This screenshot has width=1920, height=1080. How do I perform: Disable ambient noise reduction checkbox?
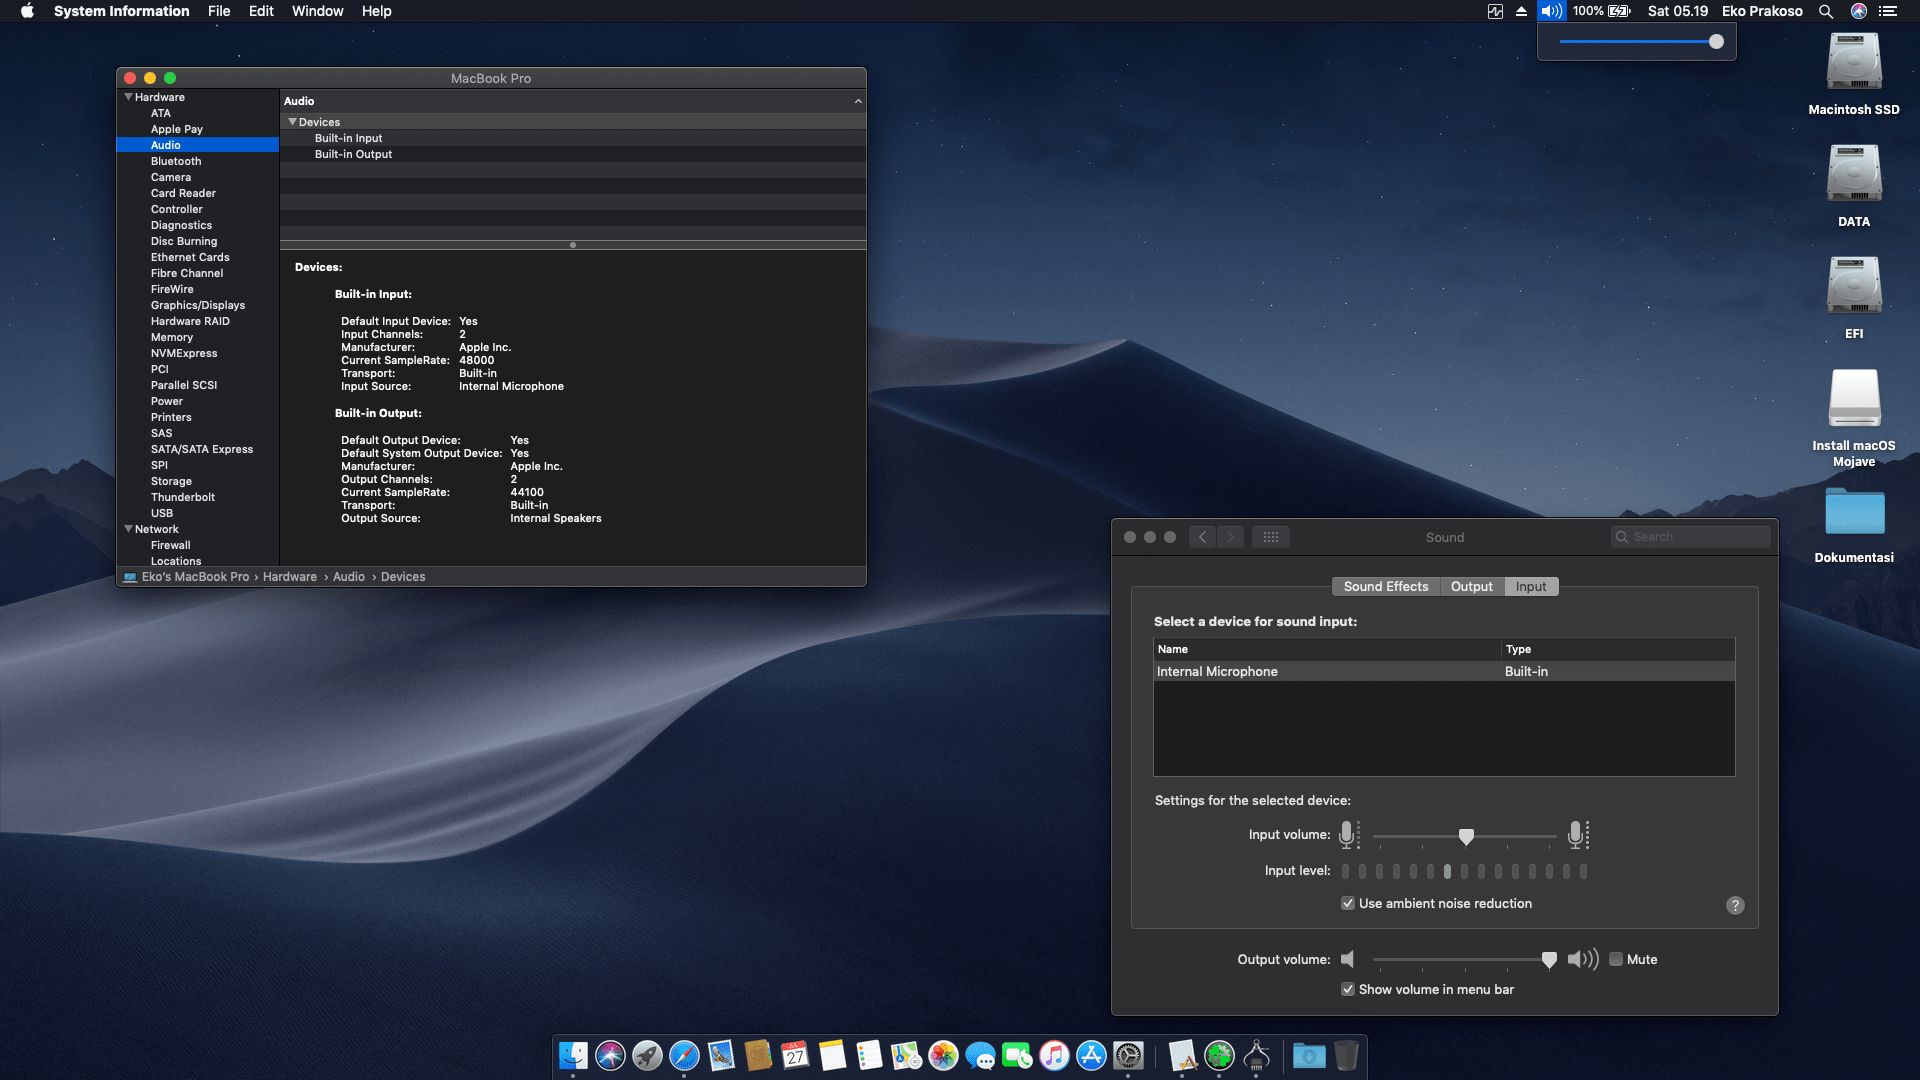pos(1348,903)
